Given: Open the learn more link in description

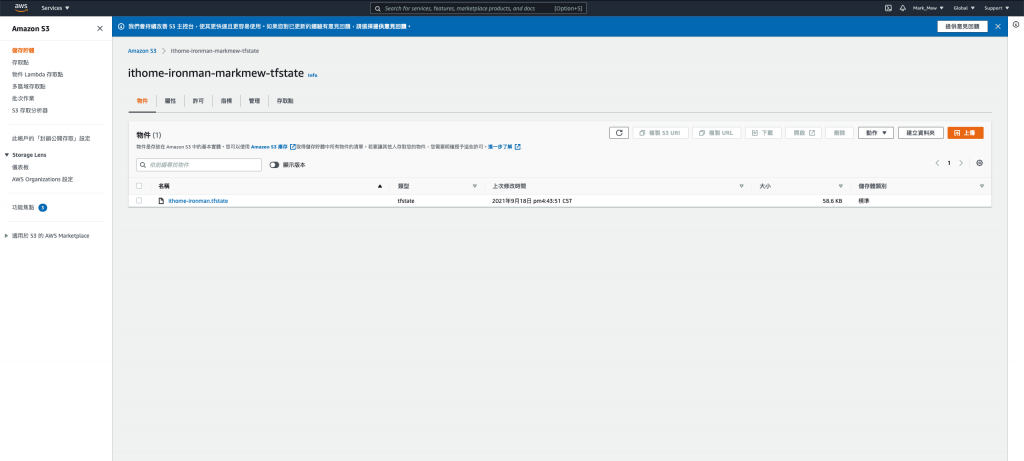Looking at the screenshot, I should (504, 147).
